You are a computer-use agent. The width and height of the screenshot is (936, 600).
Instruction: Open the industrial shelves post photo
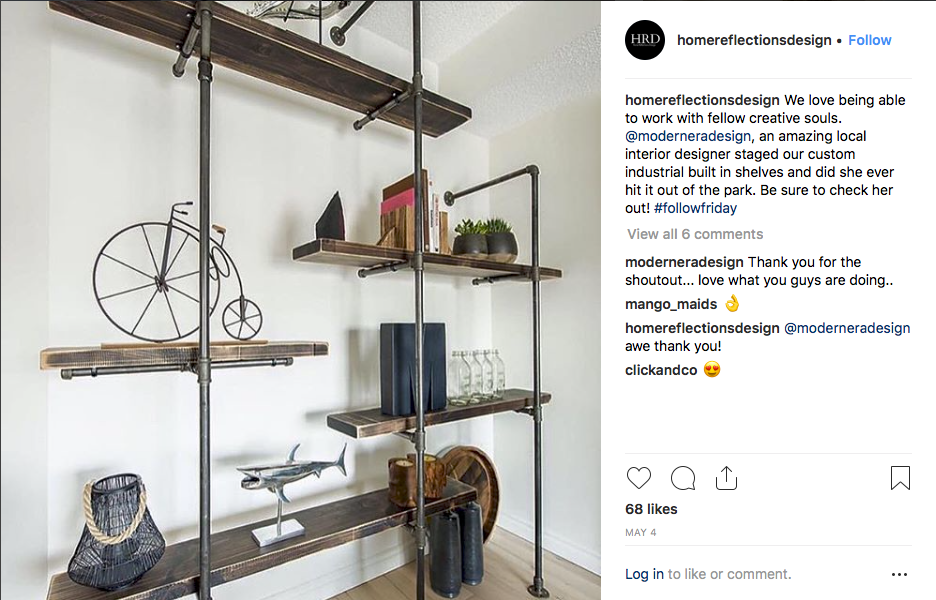(300, 300)
